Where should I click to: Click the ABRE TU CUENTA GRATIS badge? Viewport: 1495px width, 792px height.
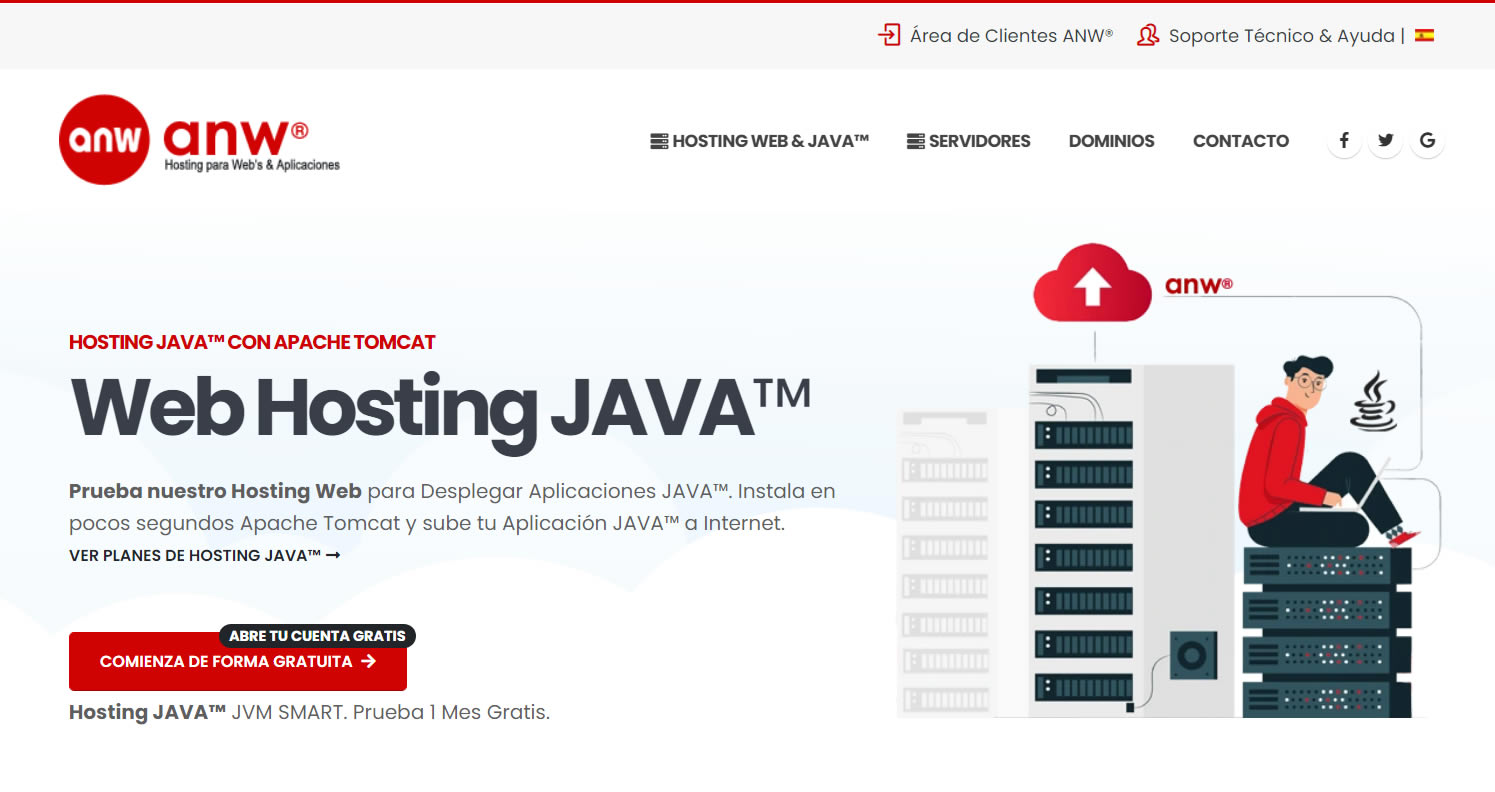(318, 635)
